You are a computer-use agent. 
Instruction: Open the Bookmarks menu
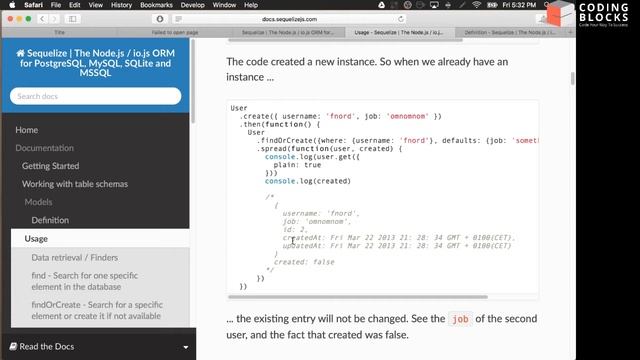pos(156,5)
